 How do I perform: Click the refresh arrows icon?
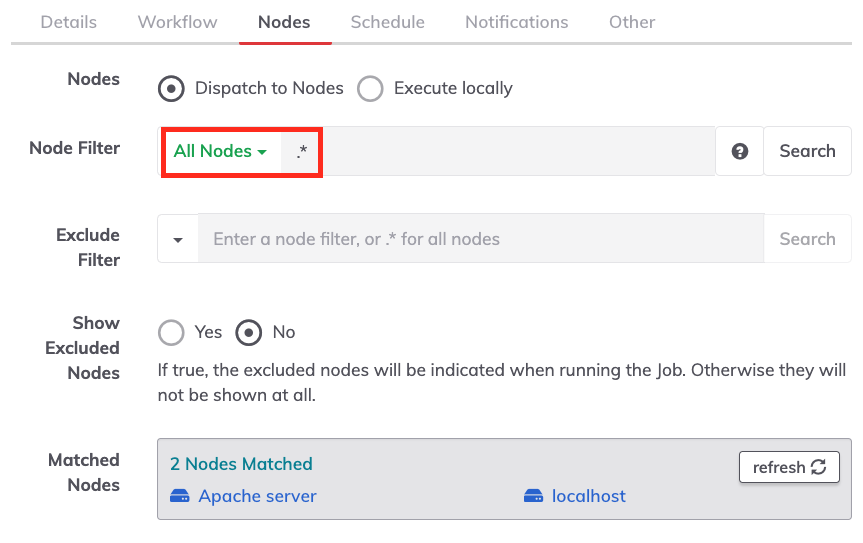click(818, 467)
